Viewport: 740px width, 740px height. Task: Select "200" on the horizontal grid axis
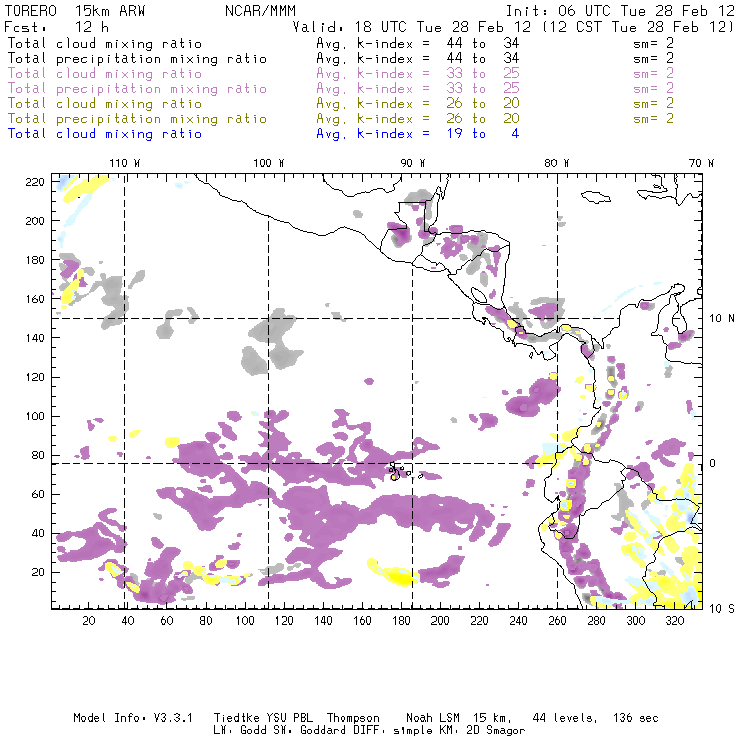coord(440,621)
